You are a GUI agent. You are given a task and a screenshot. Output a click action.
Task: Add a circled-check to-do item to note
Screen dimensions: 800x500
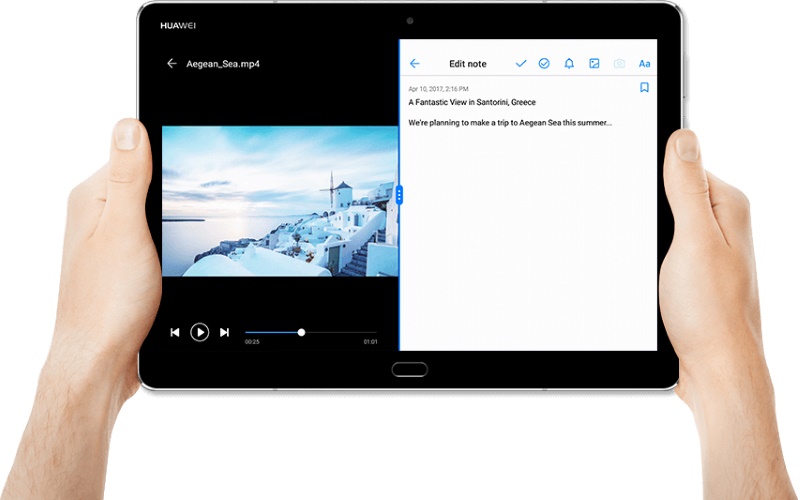click(x=544, y=64)
